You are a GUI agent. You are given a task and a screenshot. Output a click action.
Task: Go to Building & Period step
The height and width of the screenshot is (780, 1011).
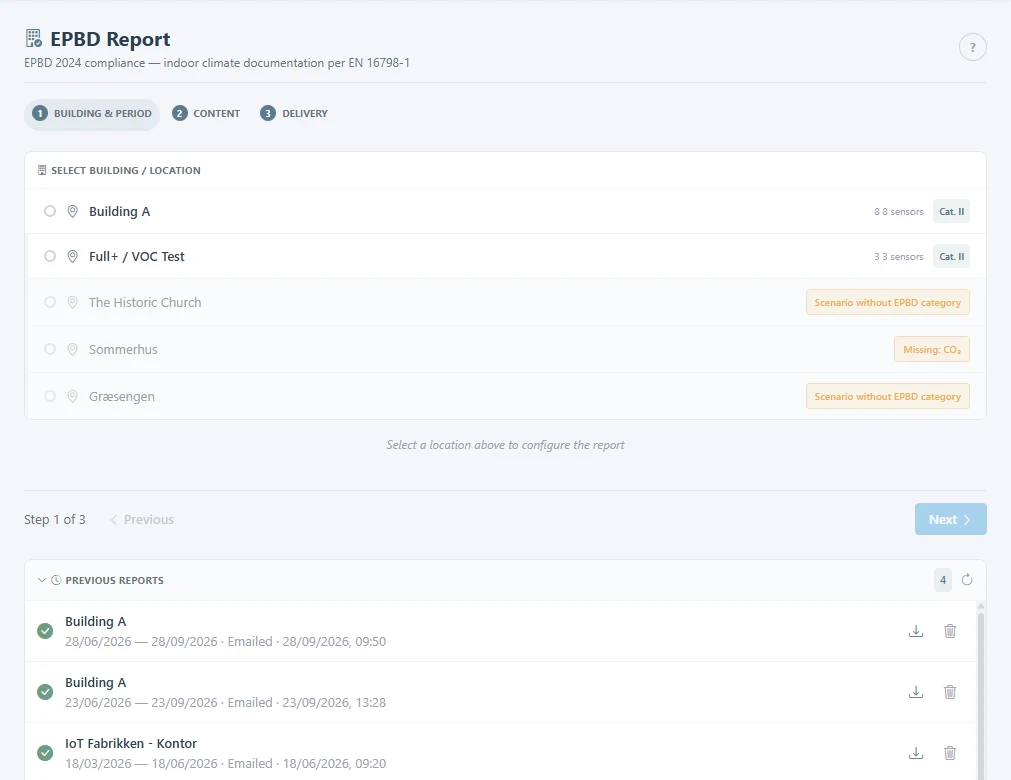[92, 114]
